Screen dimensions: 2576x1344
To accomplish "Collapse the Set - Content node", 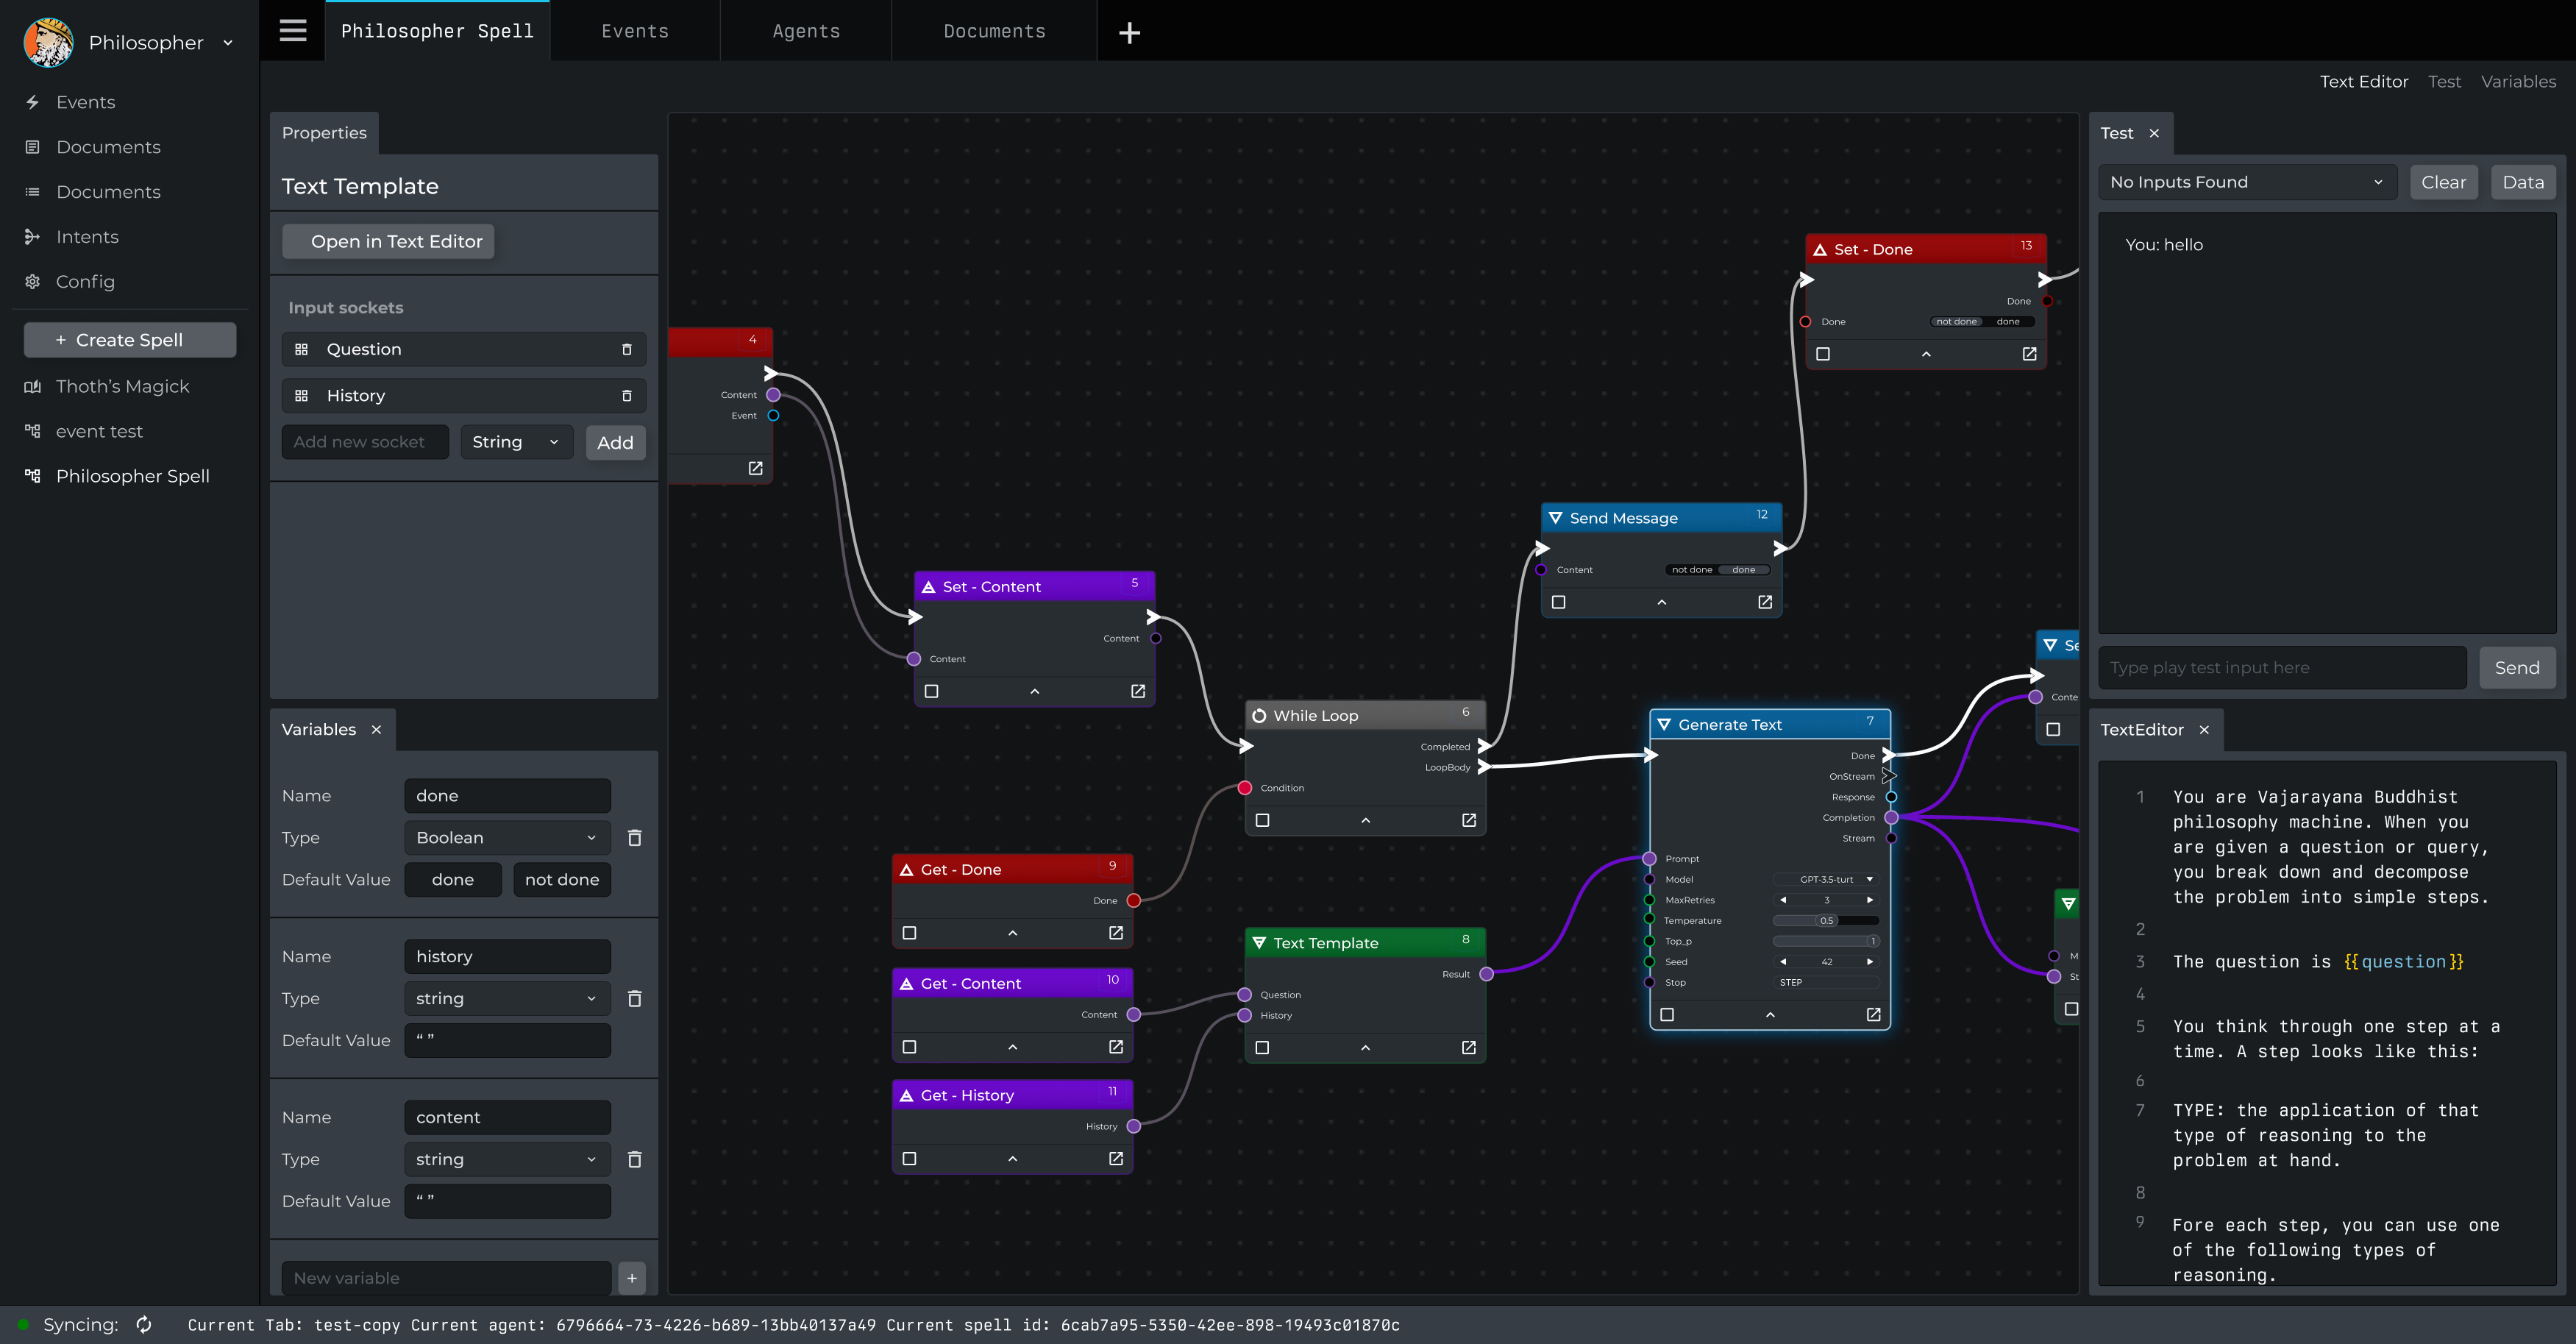I will tap(1035, 691).
